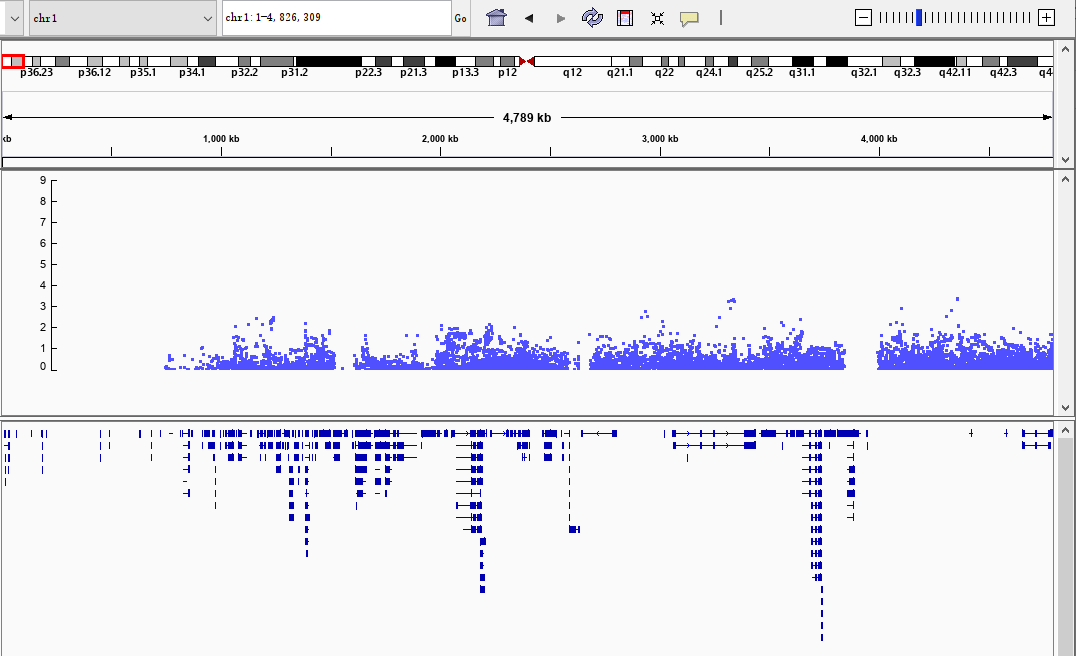Click the p31.2 cytoband label

(x=294, y=73)
